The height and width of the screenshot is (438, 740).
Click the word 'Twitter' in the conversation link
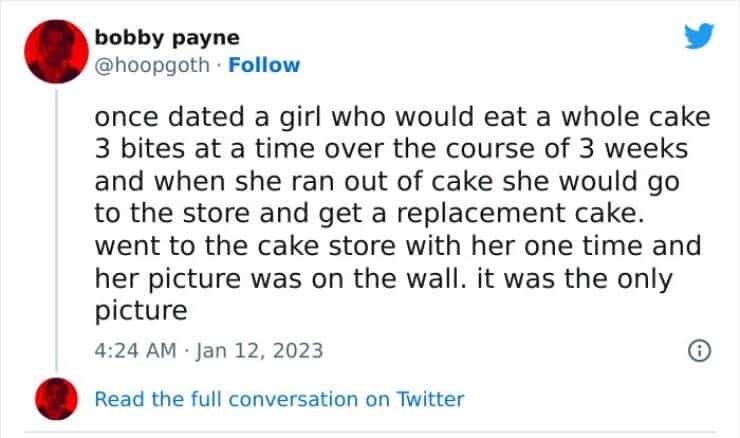pos(430,399)
